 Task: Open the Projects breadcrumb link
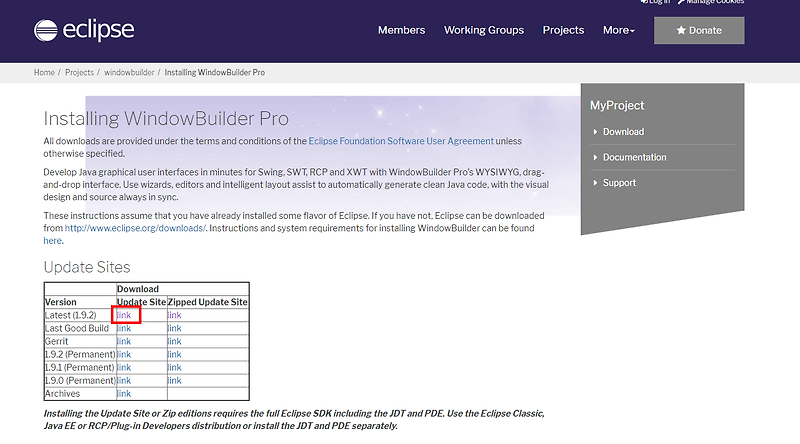point(79,72)
